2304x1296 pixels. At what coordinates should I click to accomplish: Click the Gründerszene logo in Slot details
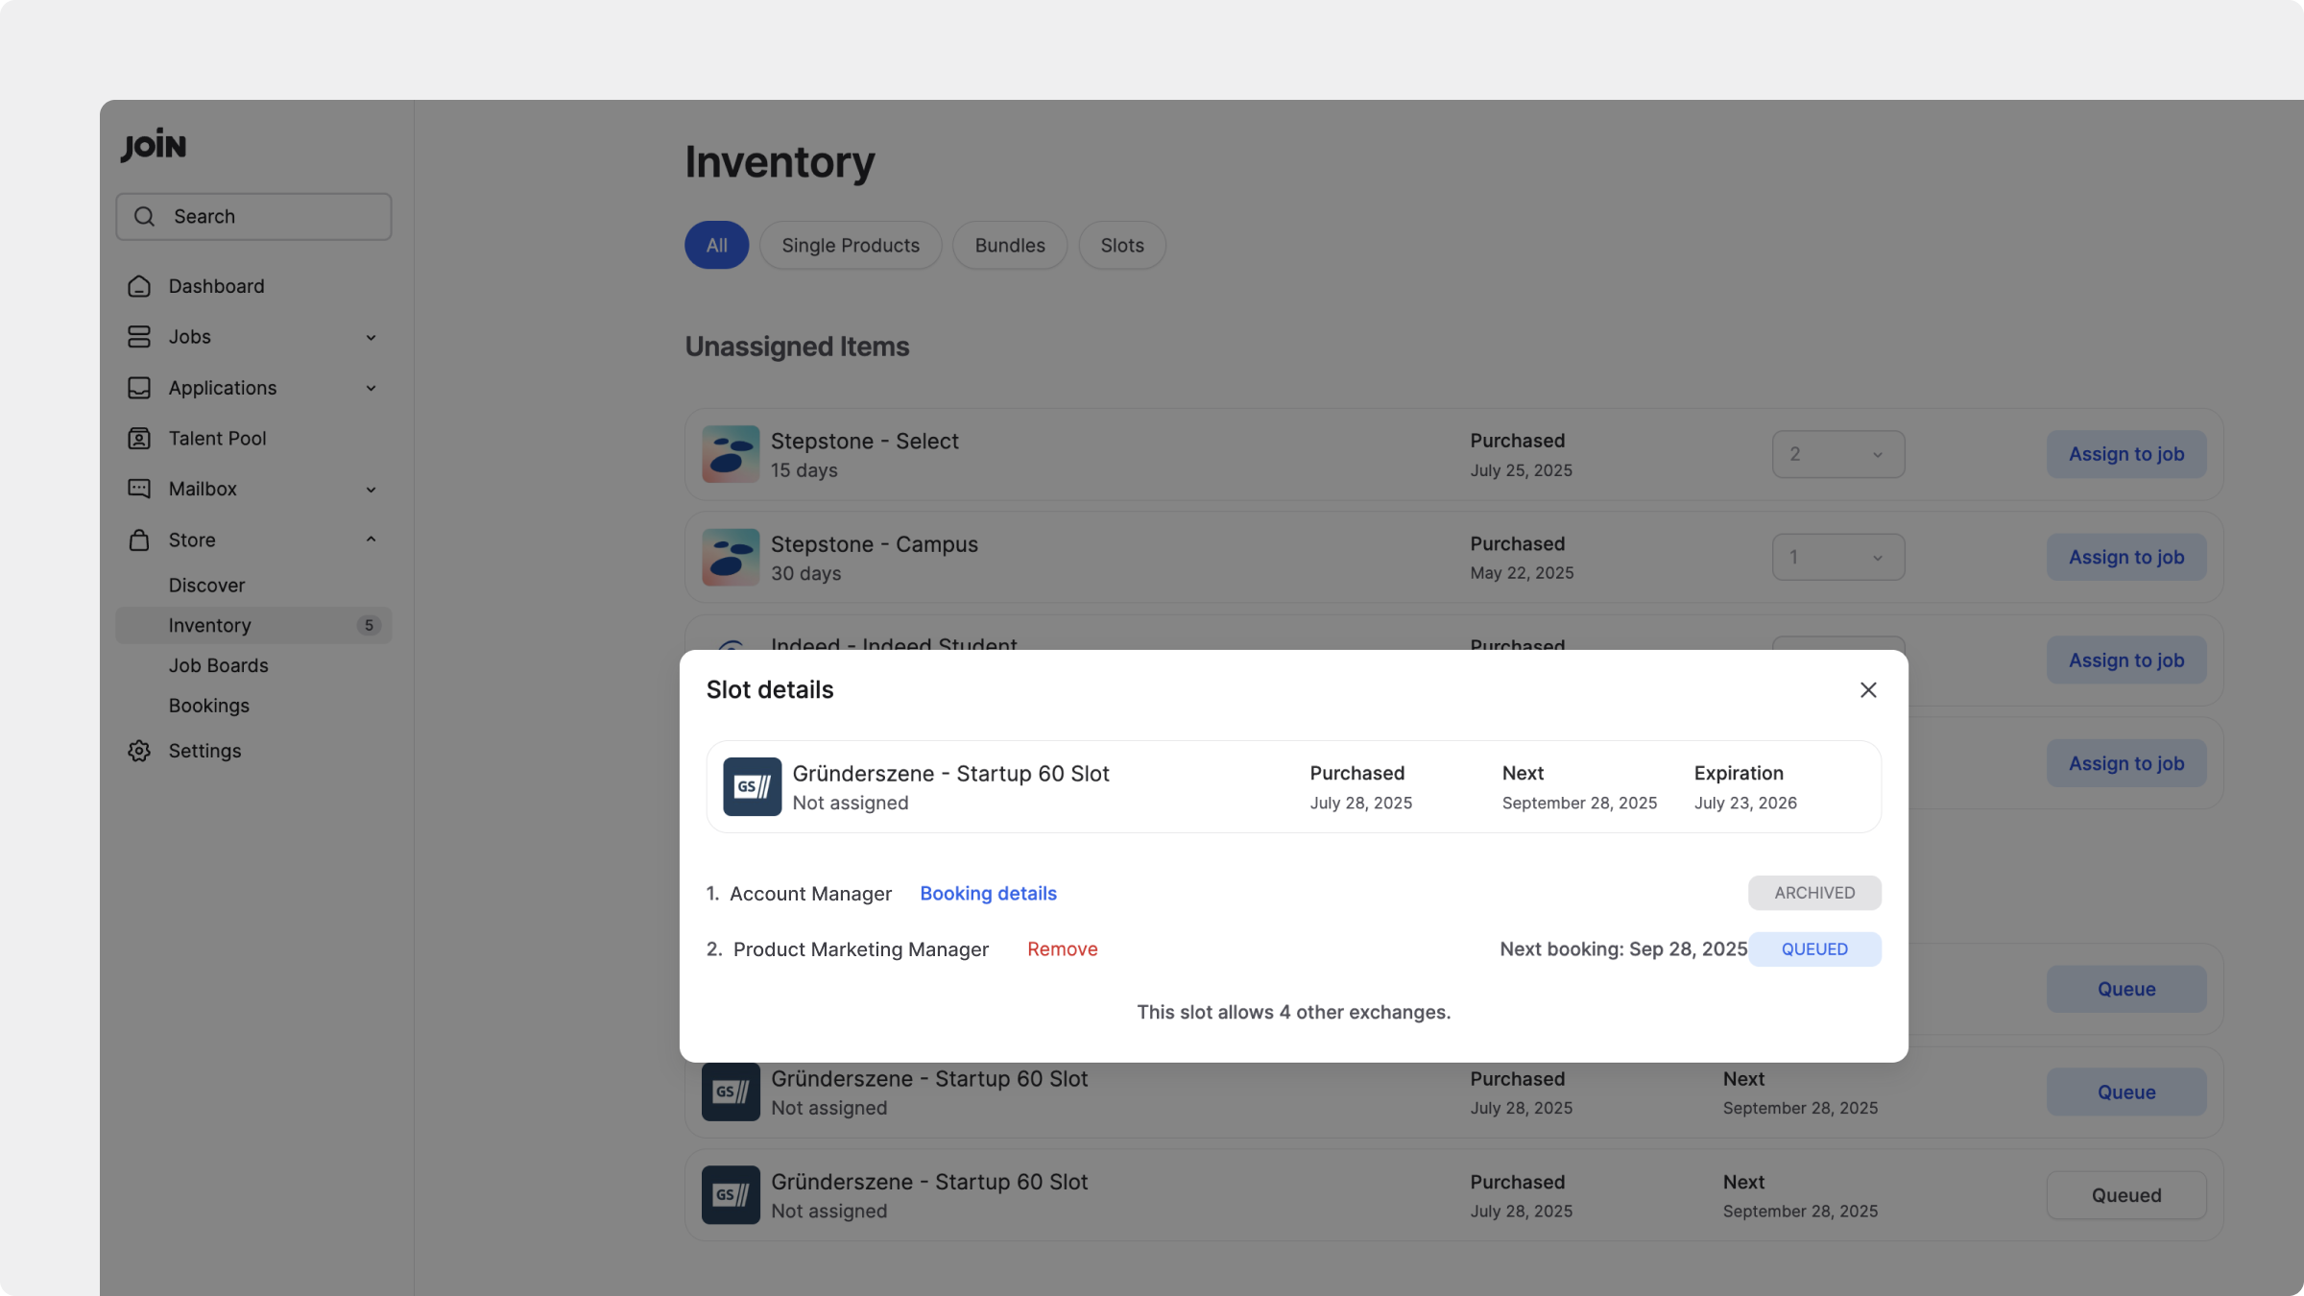752,787
